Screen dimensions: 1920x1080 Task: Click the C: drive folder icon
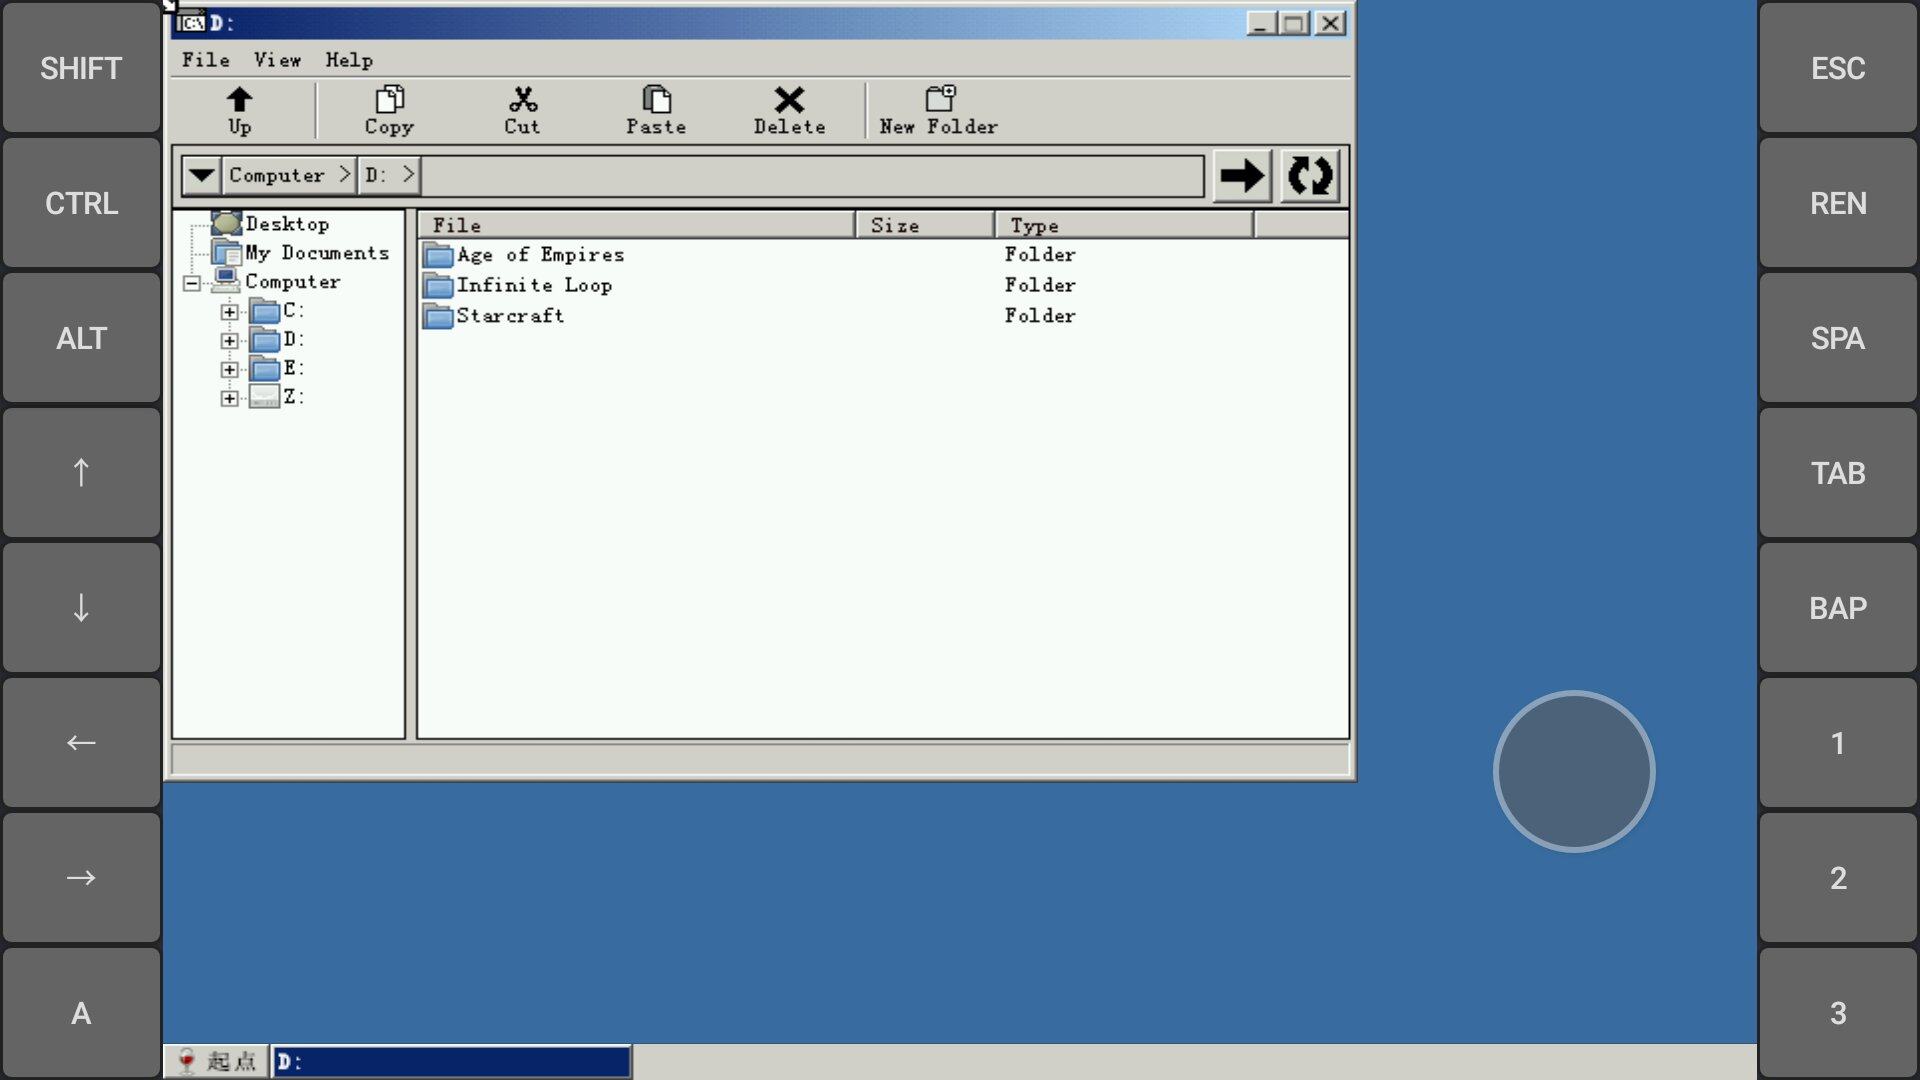coord(264,311)
